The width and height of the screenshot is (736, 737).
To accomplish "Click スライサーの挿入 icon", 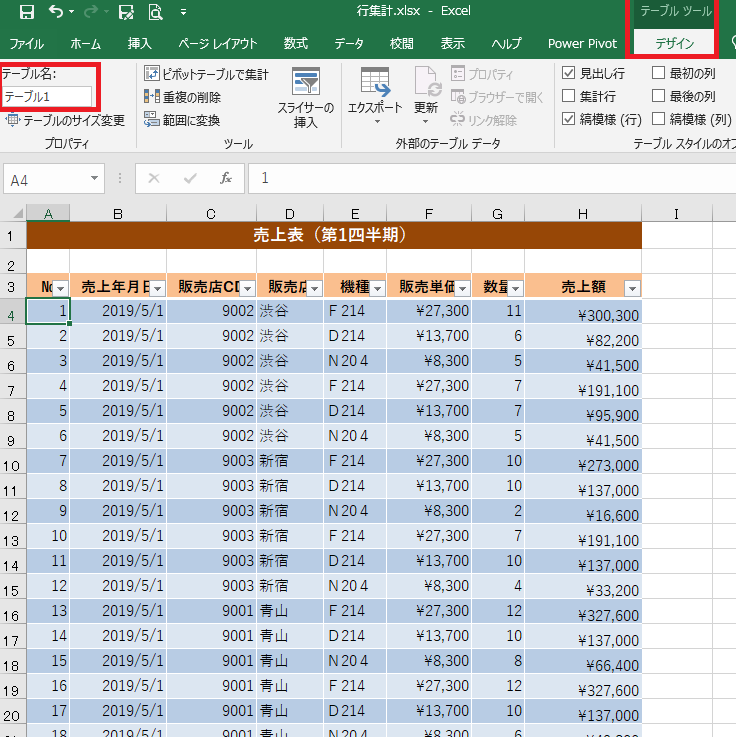I will (x=305, y=81).
